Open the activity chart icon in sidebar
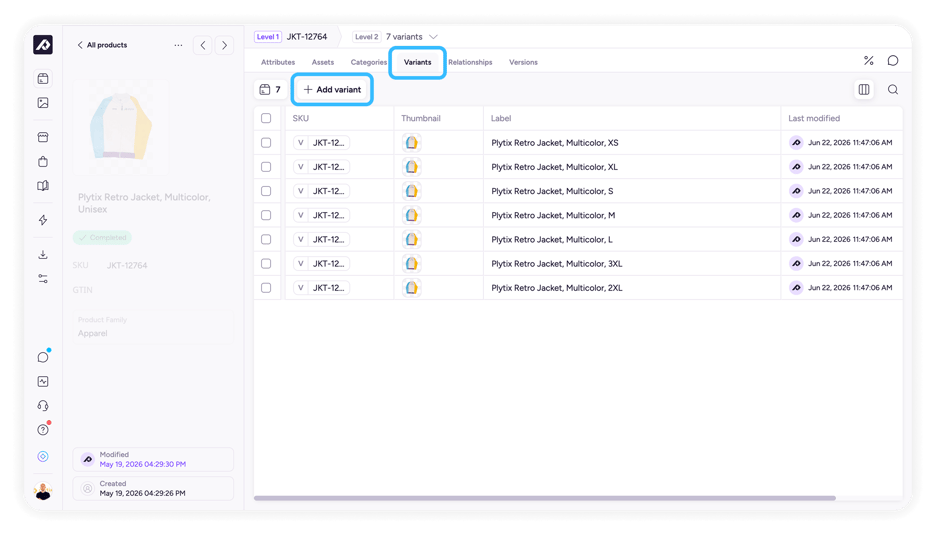The image size is (936, 535). (x=43, y=382)
